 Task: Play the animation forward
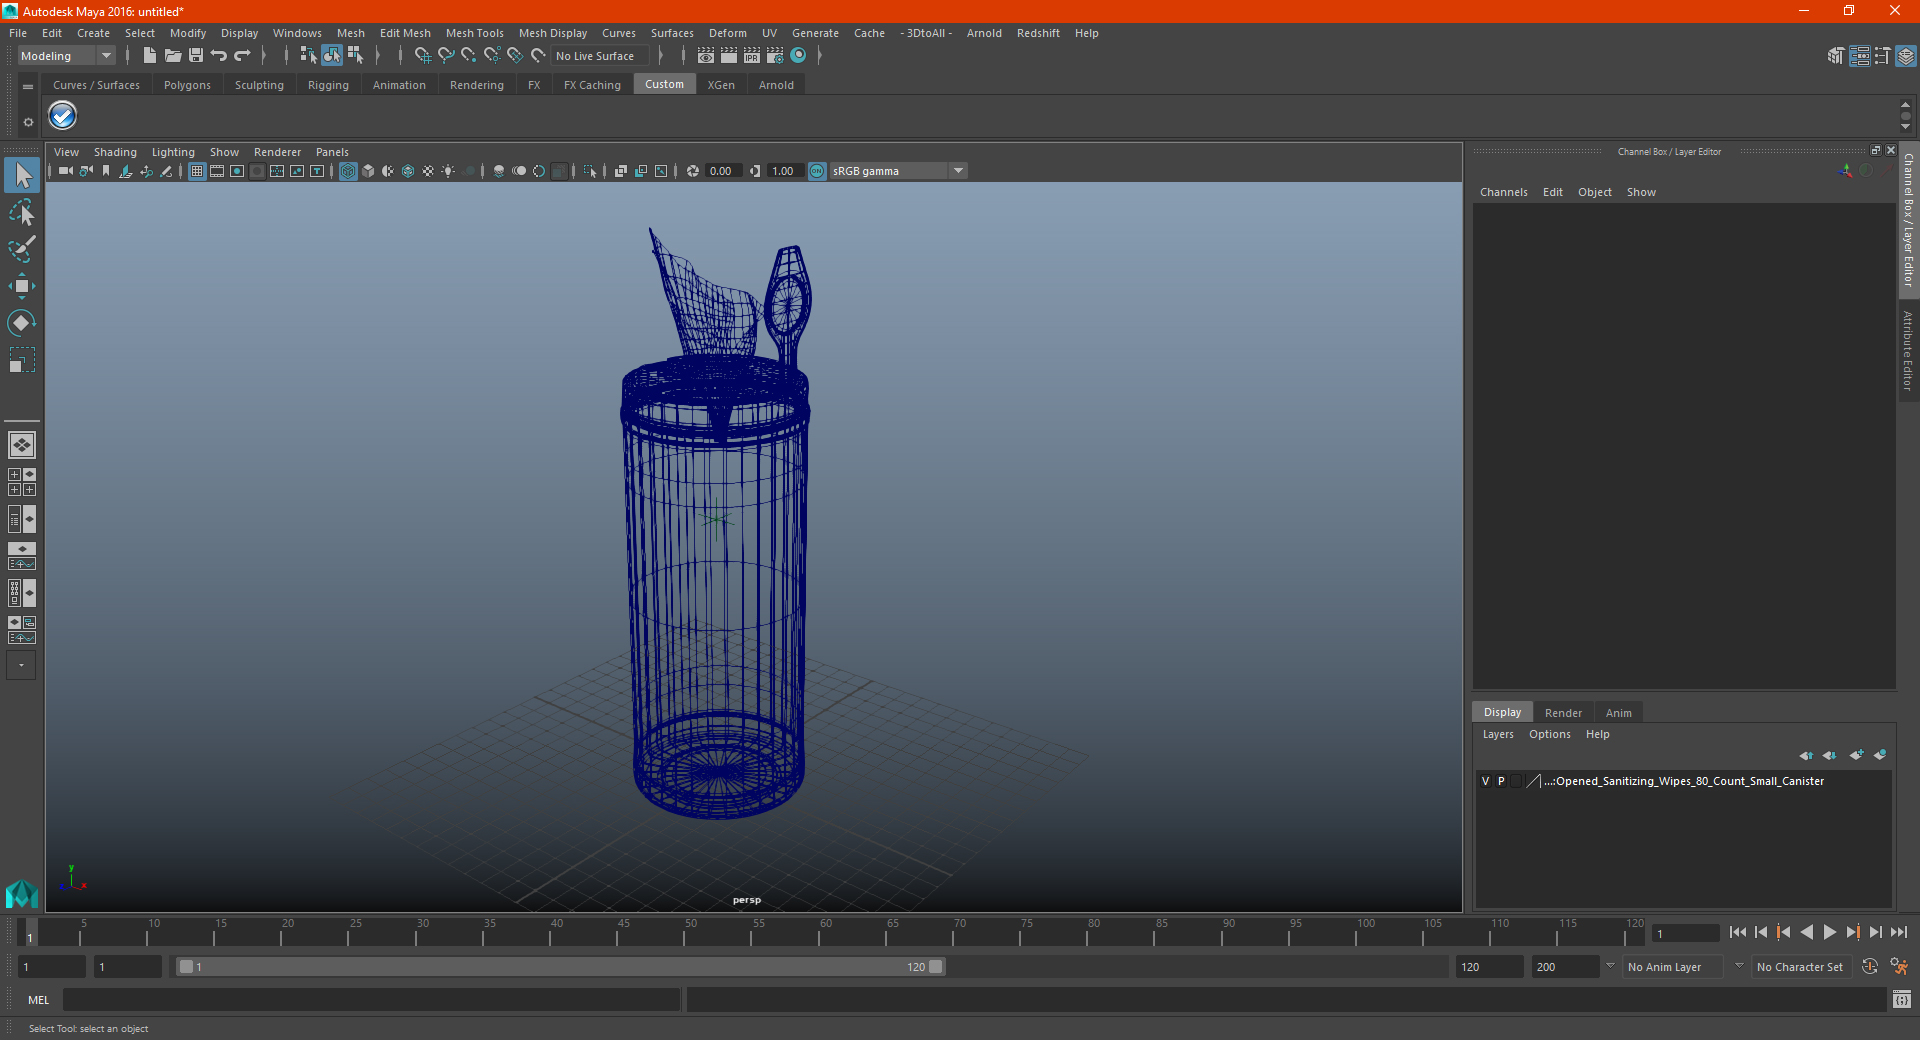point(1829,932)
